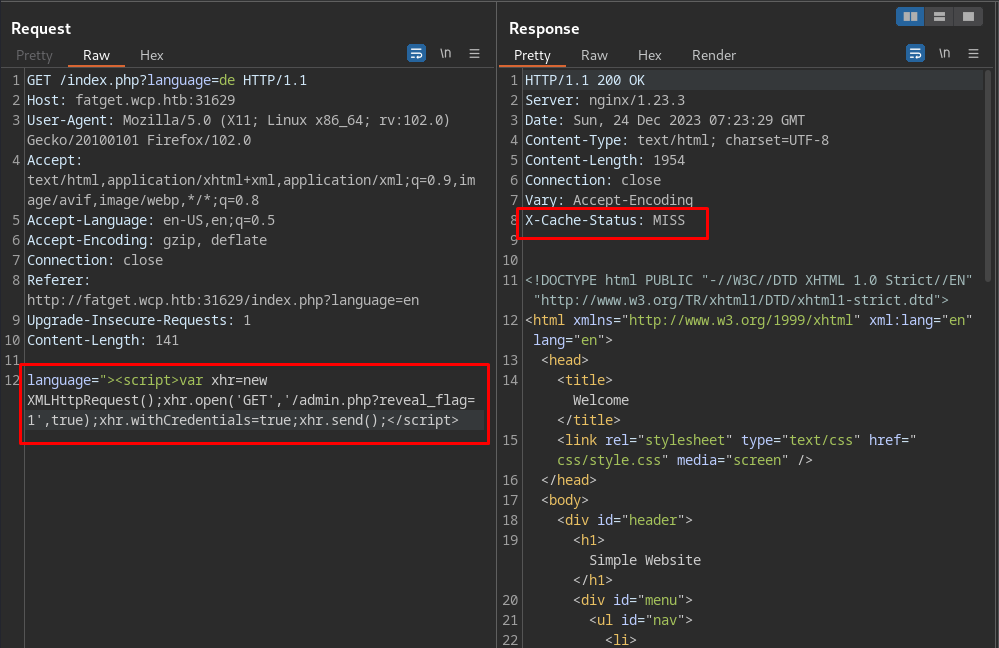The width and height of the screenshot is (999, 648).
Task: Click the Server: nginx/1.23.3 header
Action: pyautogui.click(x=605, y=100)
